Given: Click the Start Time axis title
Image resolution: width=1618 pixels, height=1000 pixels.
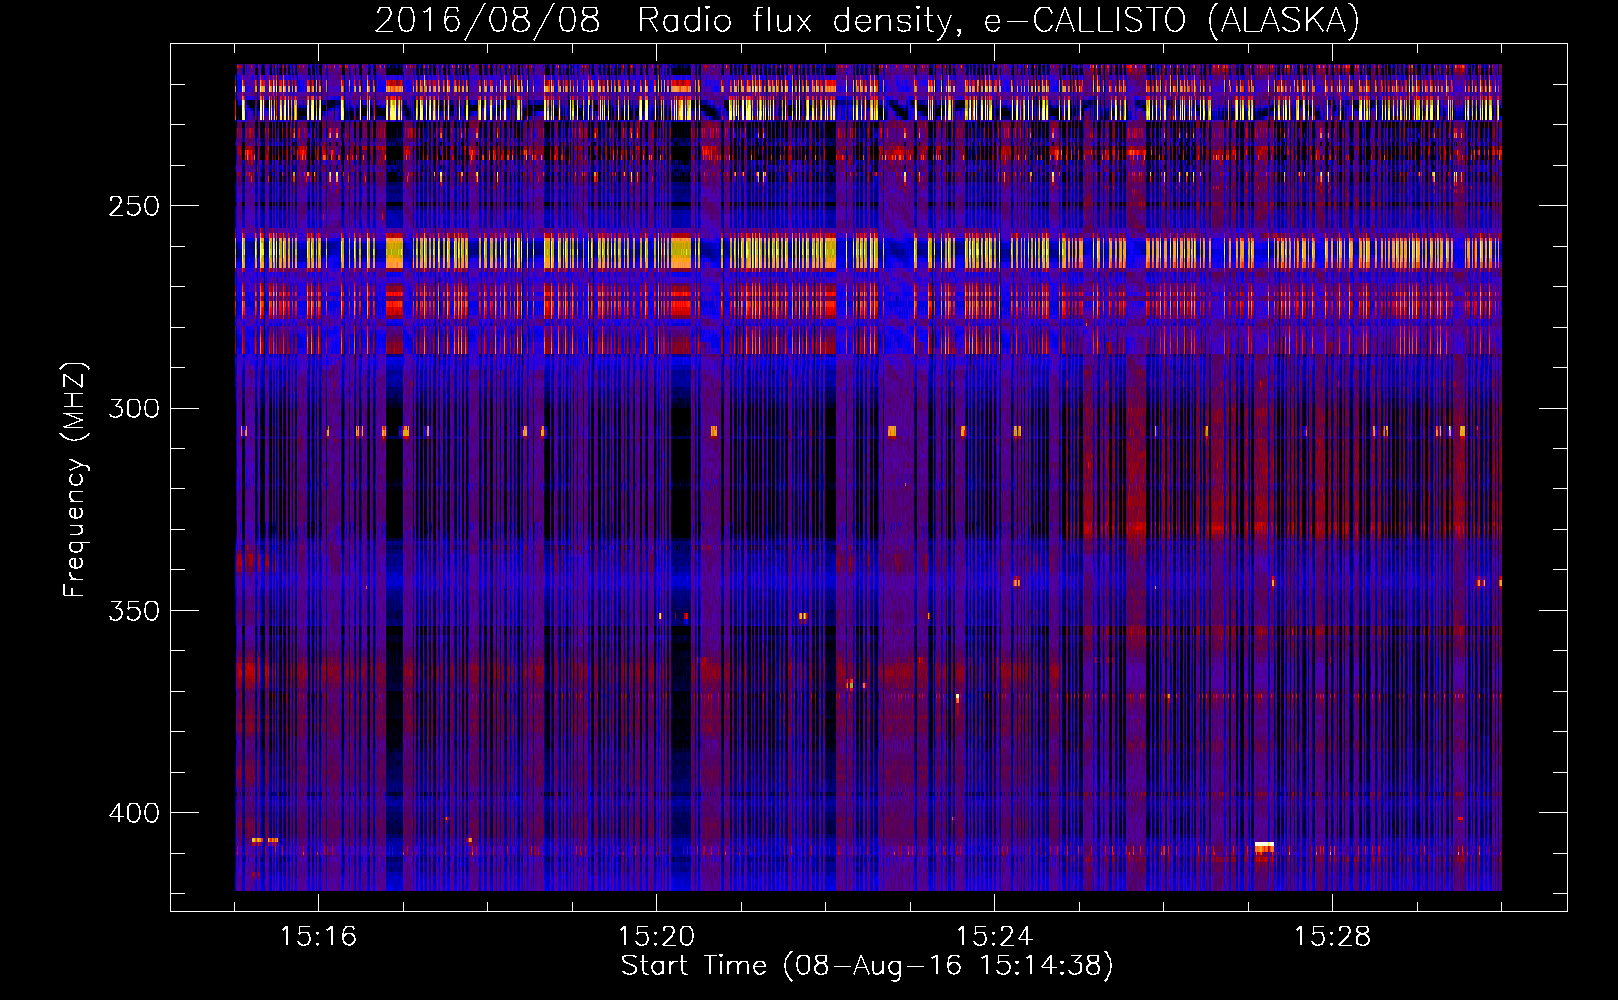Looking at the screenshot, I should pyautogui.click(x=867, y=966).
